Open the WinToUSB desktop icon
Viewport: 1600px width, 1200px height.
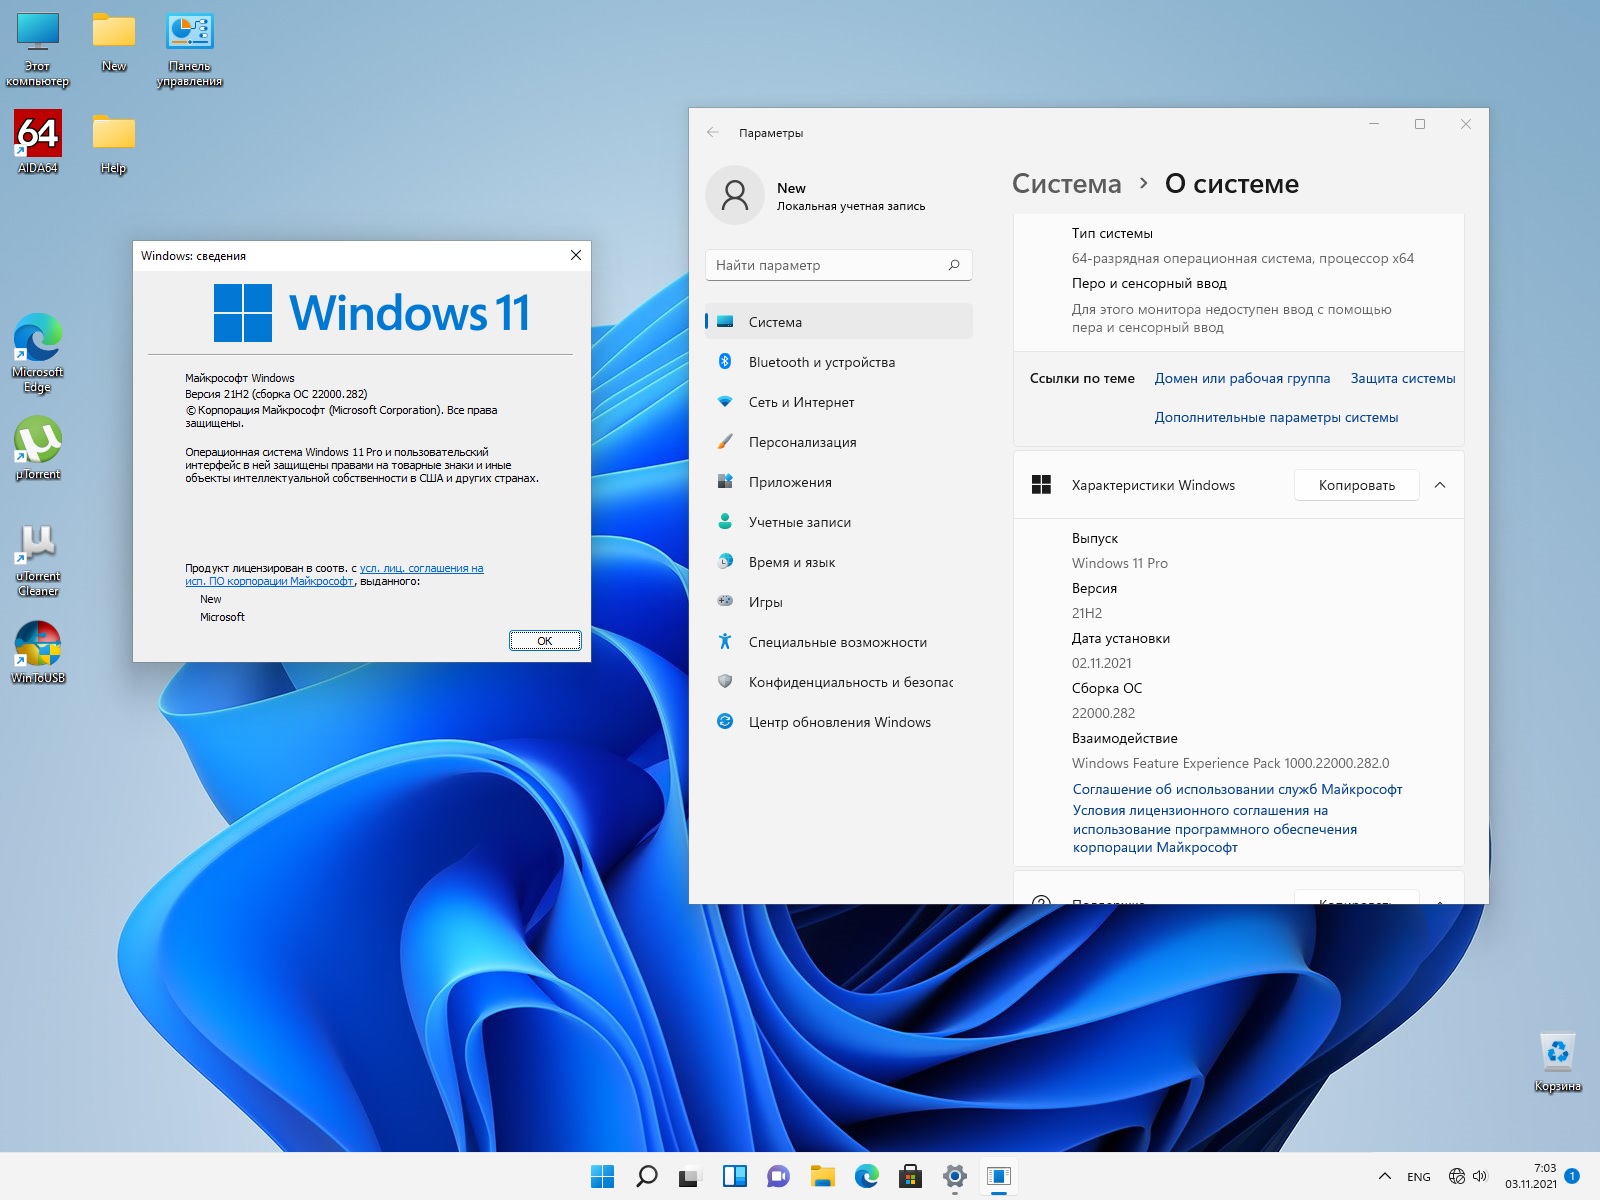38,645
